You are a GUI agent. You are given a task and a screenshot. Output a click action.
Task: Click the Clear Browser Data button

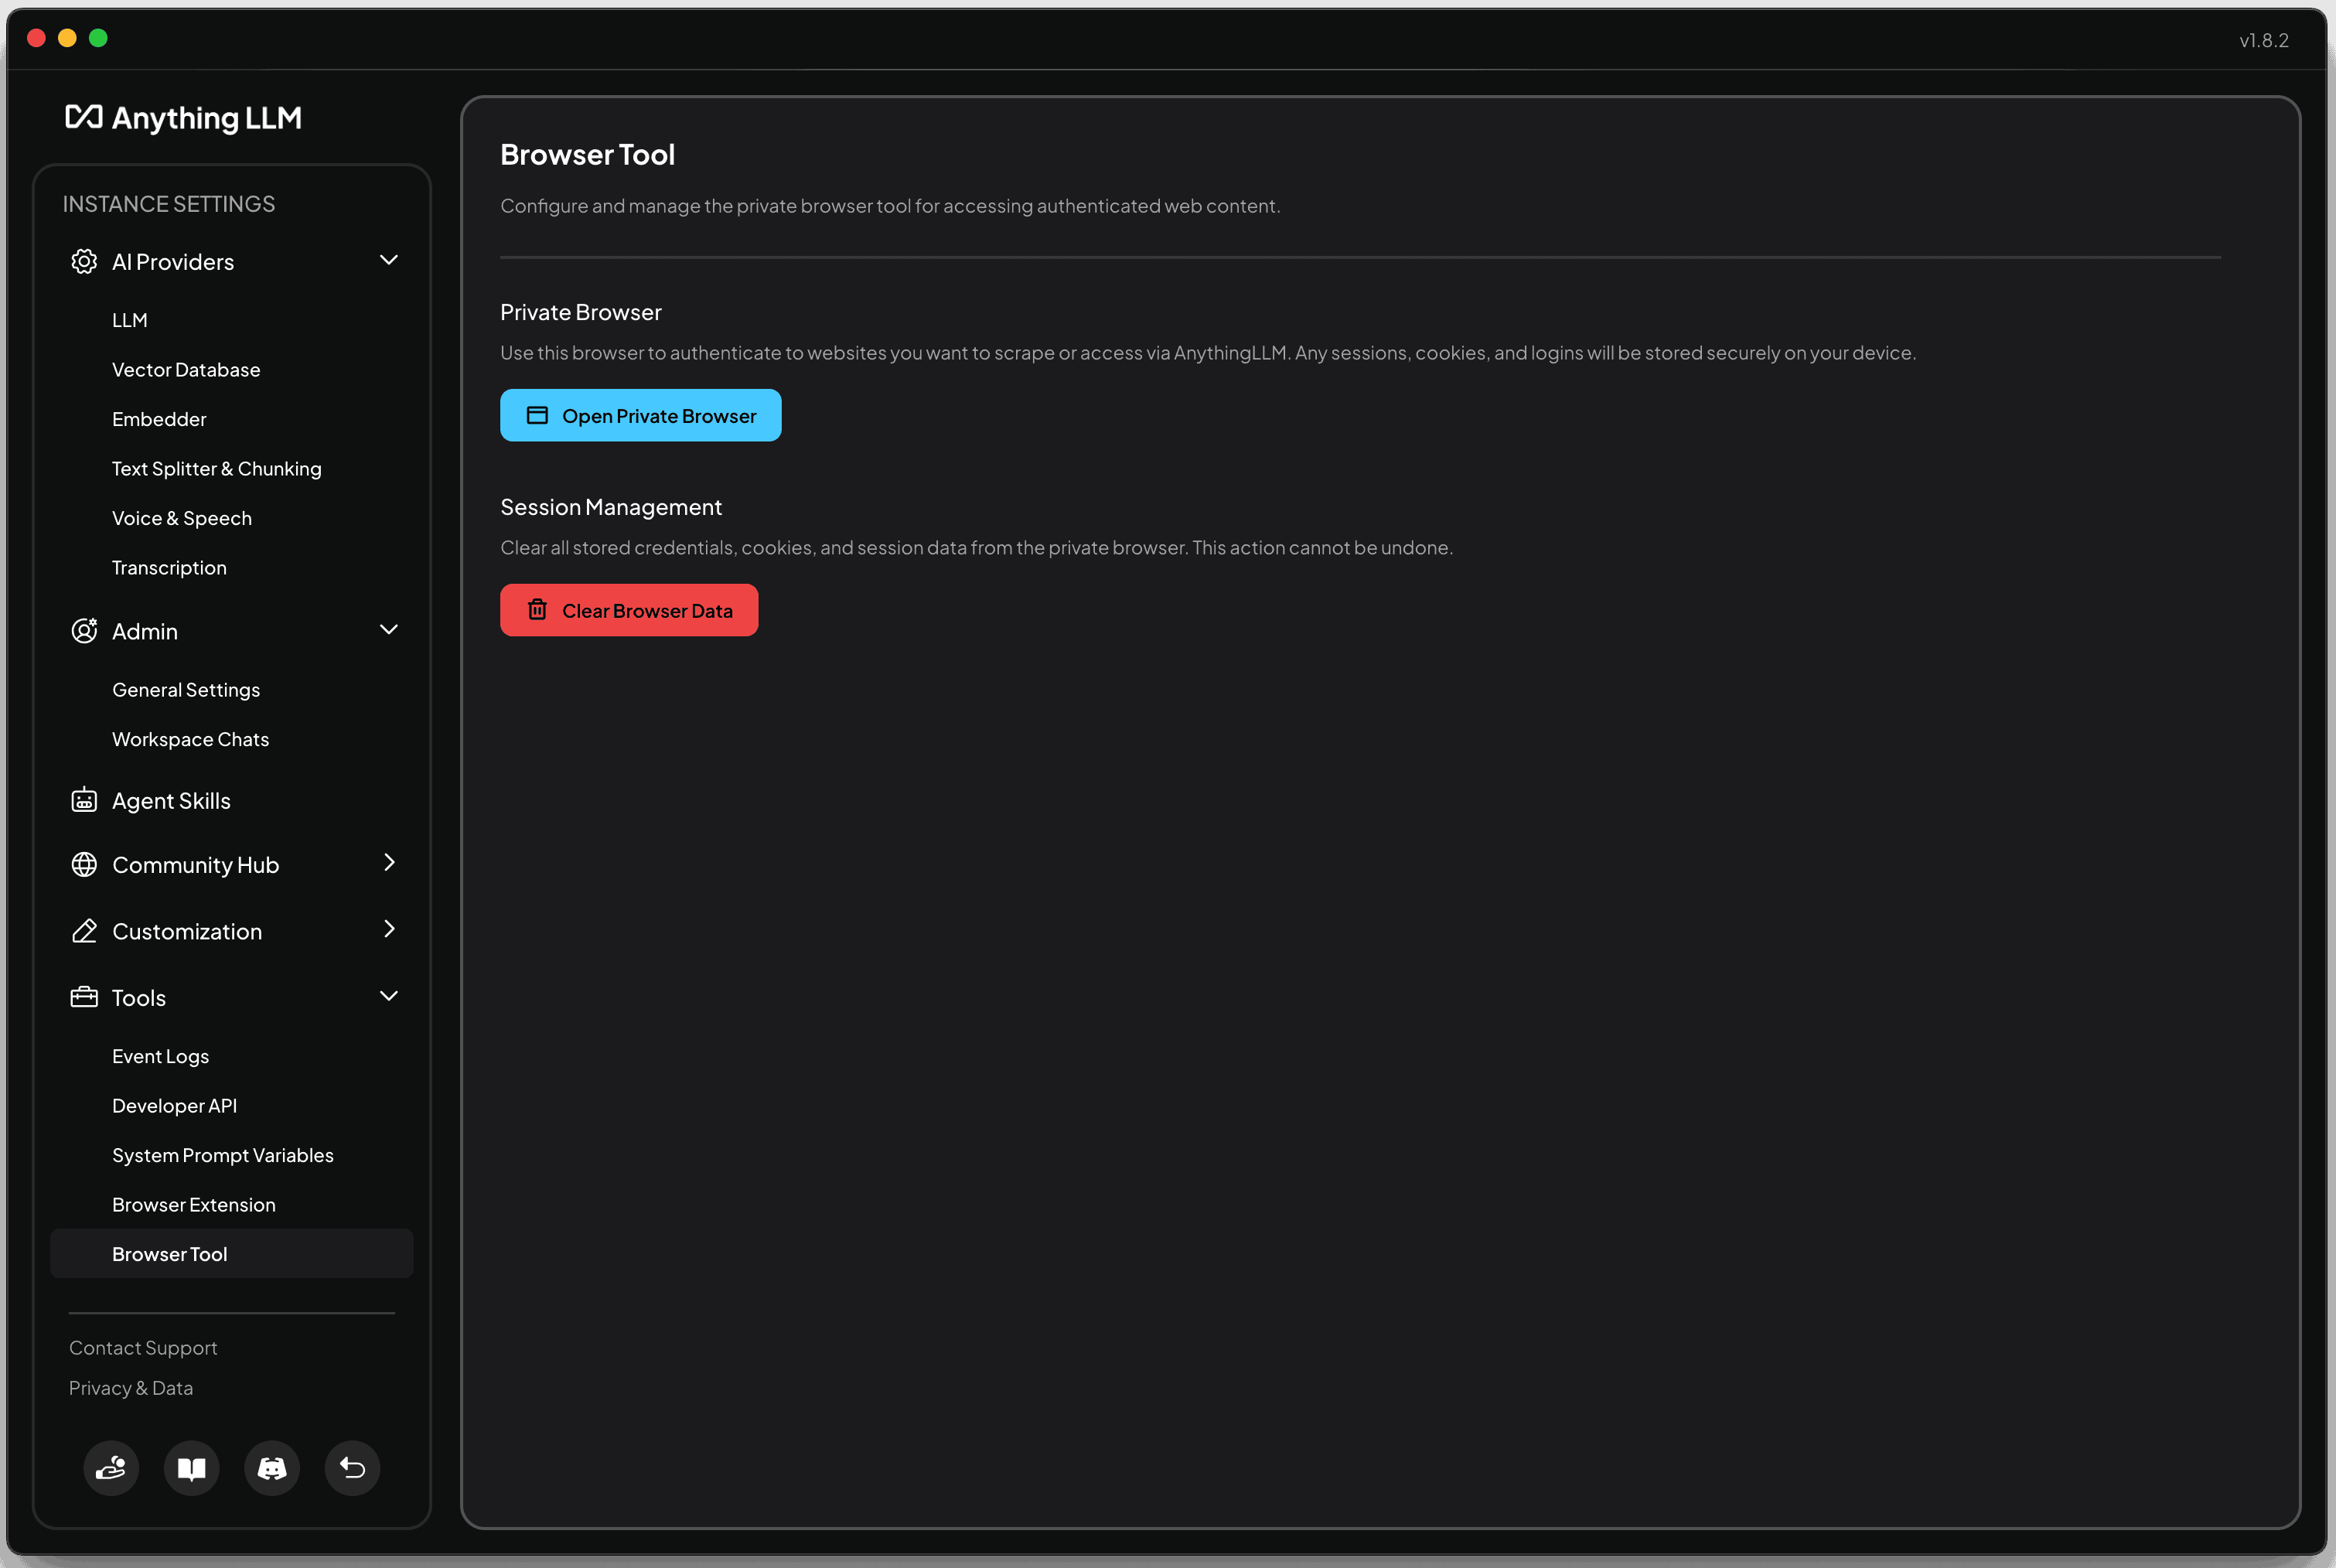(x=629, y=610)
